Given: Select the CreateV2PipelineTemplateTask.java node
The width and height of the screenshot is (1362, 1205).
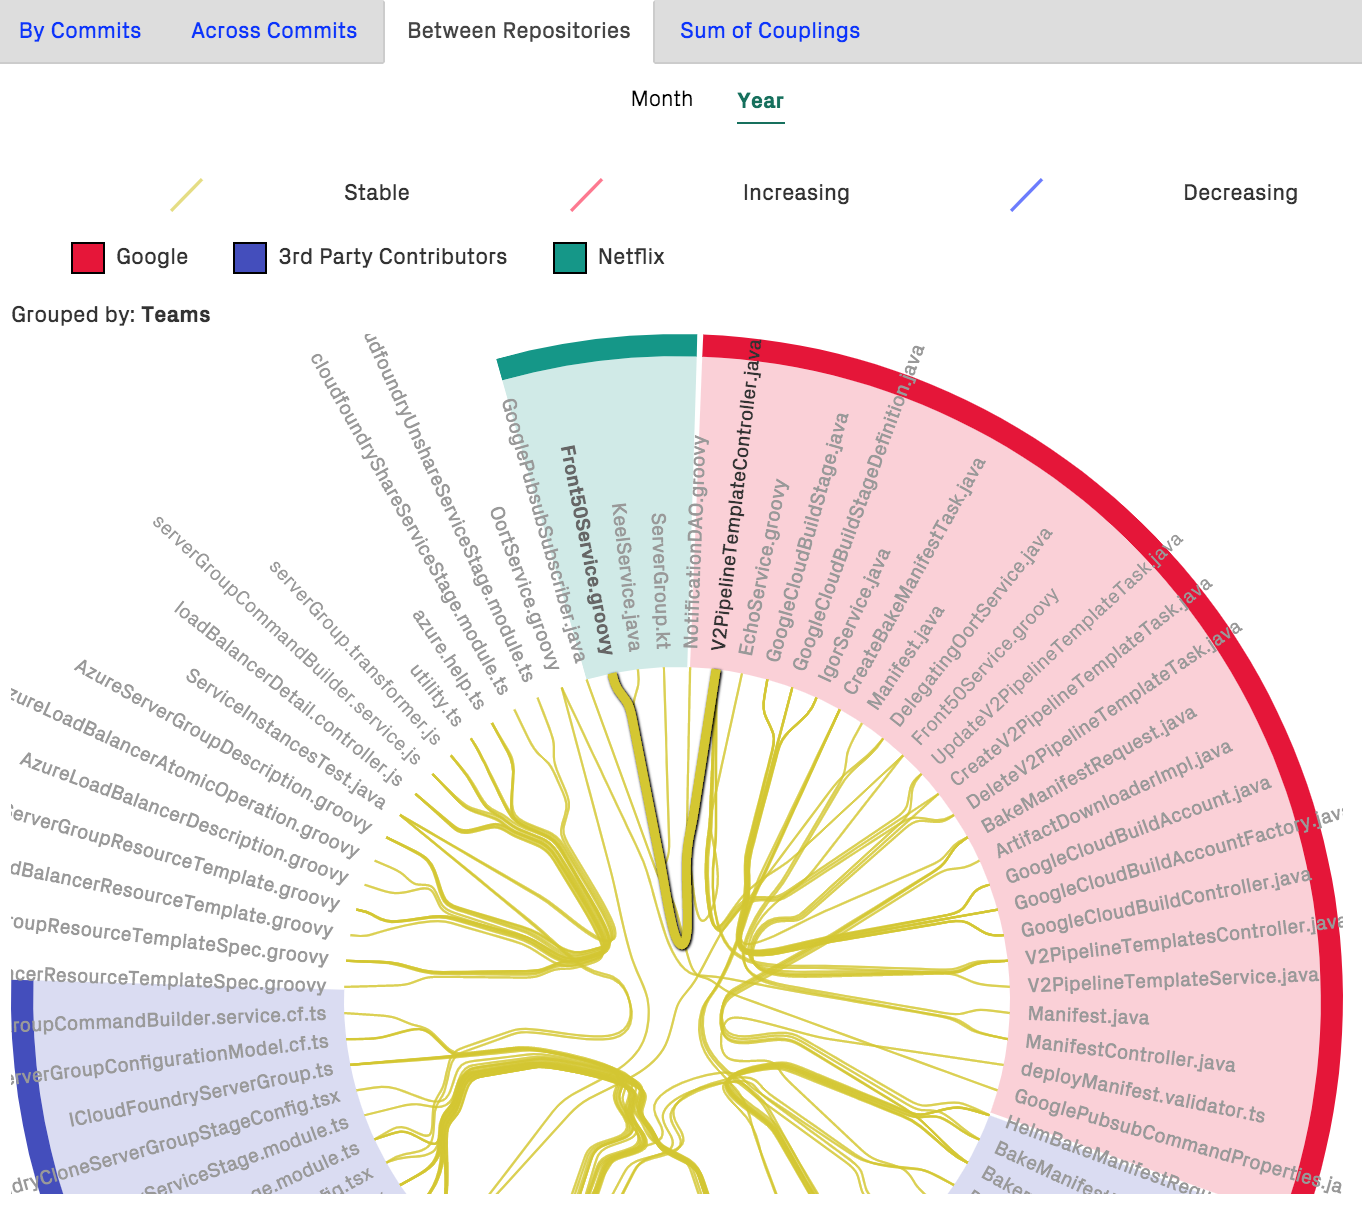Looking at the screenshot, I should click(1081, 682).
